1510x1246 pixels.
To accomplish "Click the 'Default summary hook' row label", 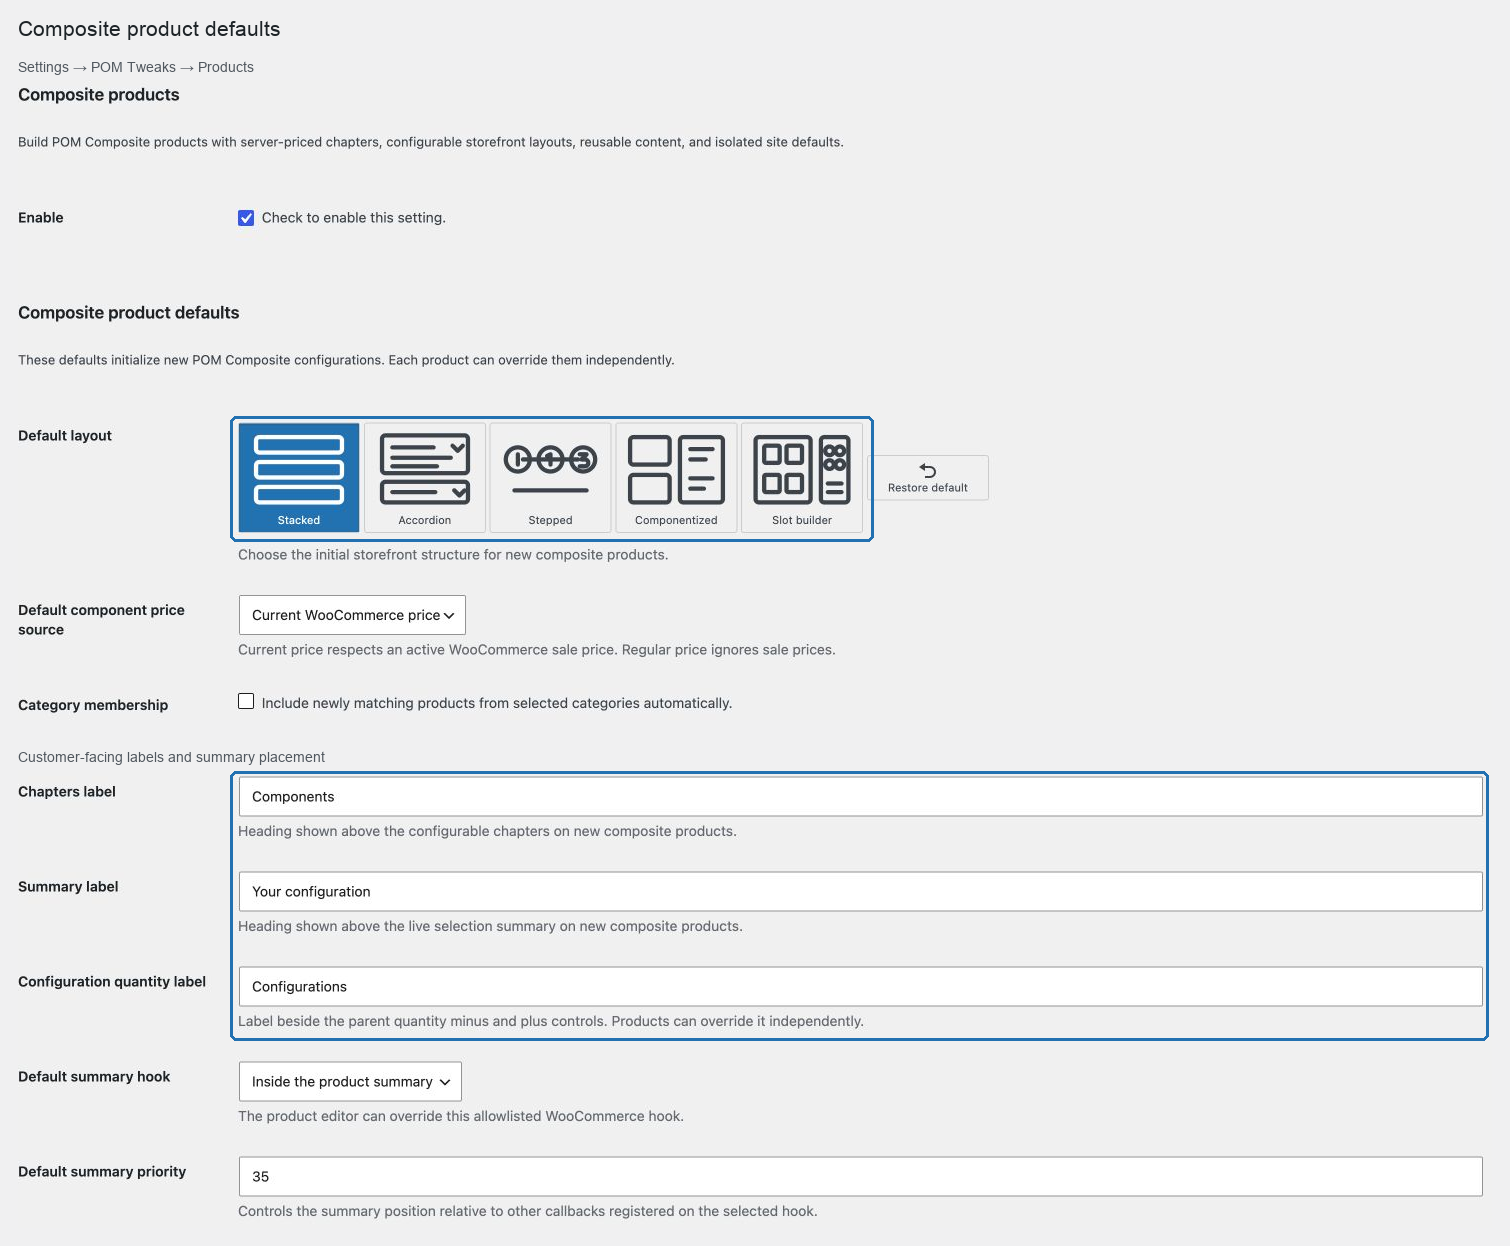I will pyautogui.click(x=94, y=1076).
